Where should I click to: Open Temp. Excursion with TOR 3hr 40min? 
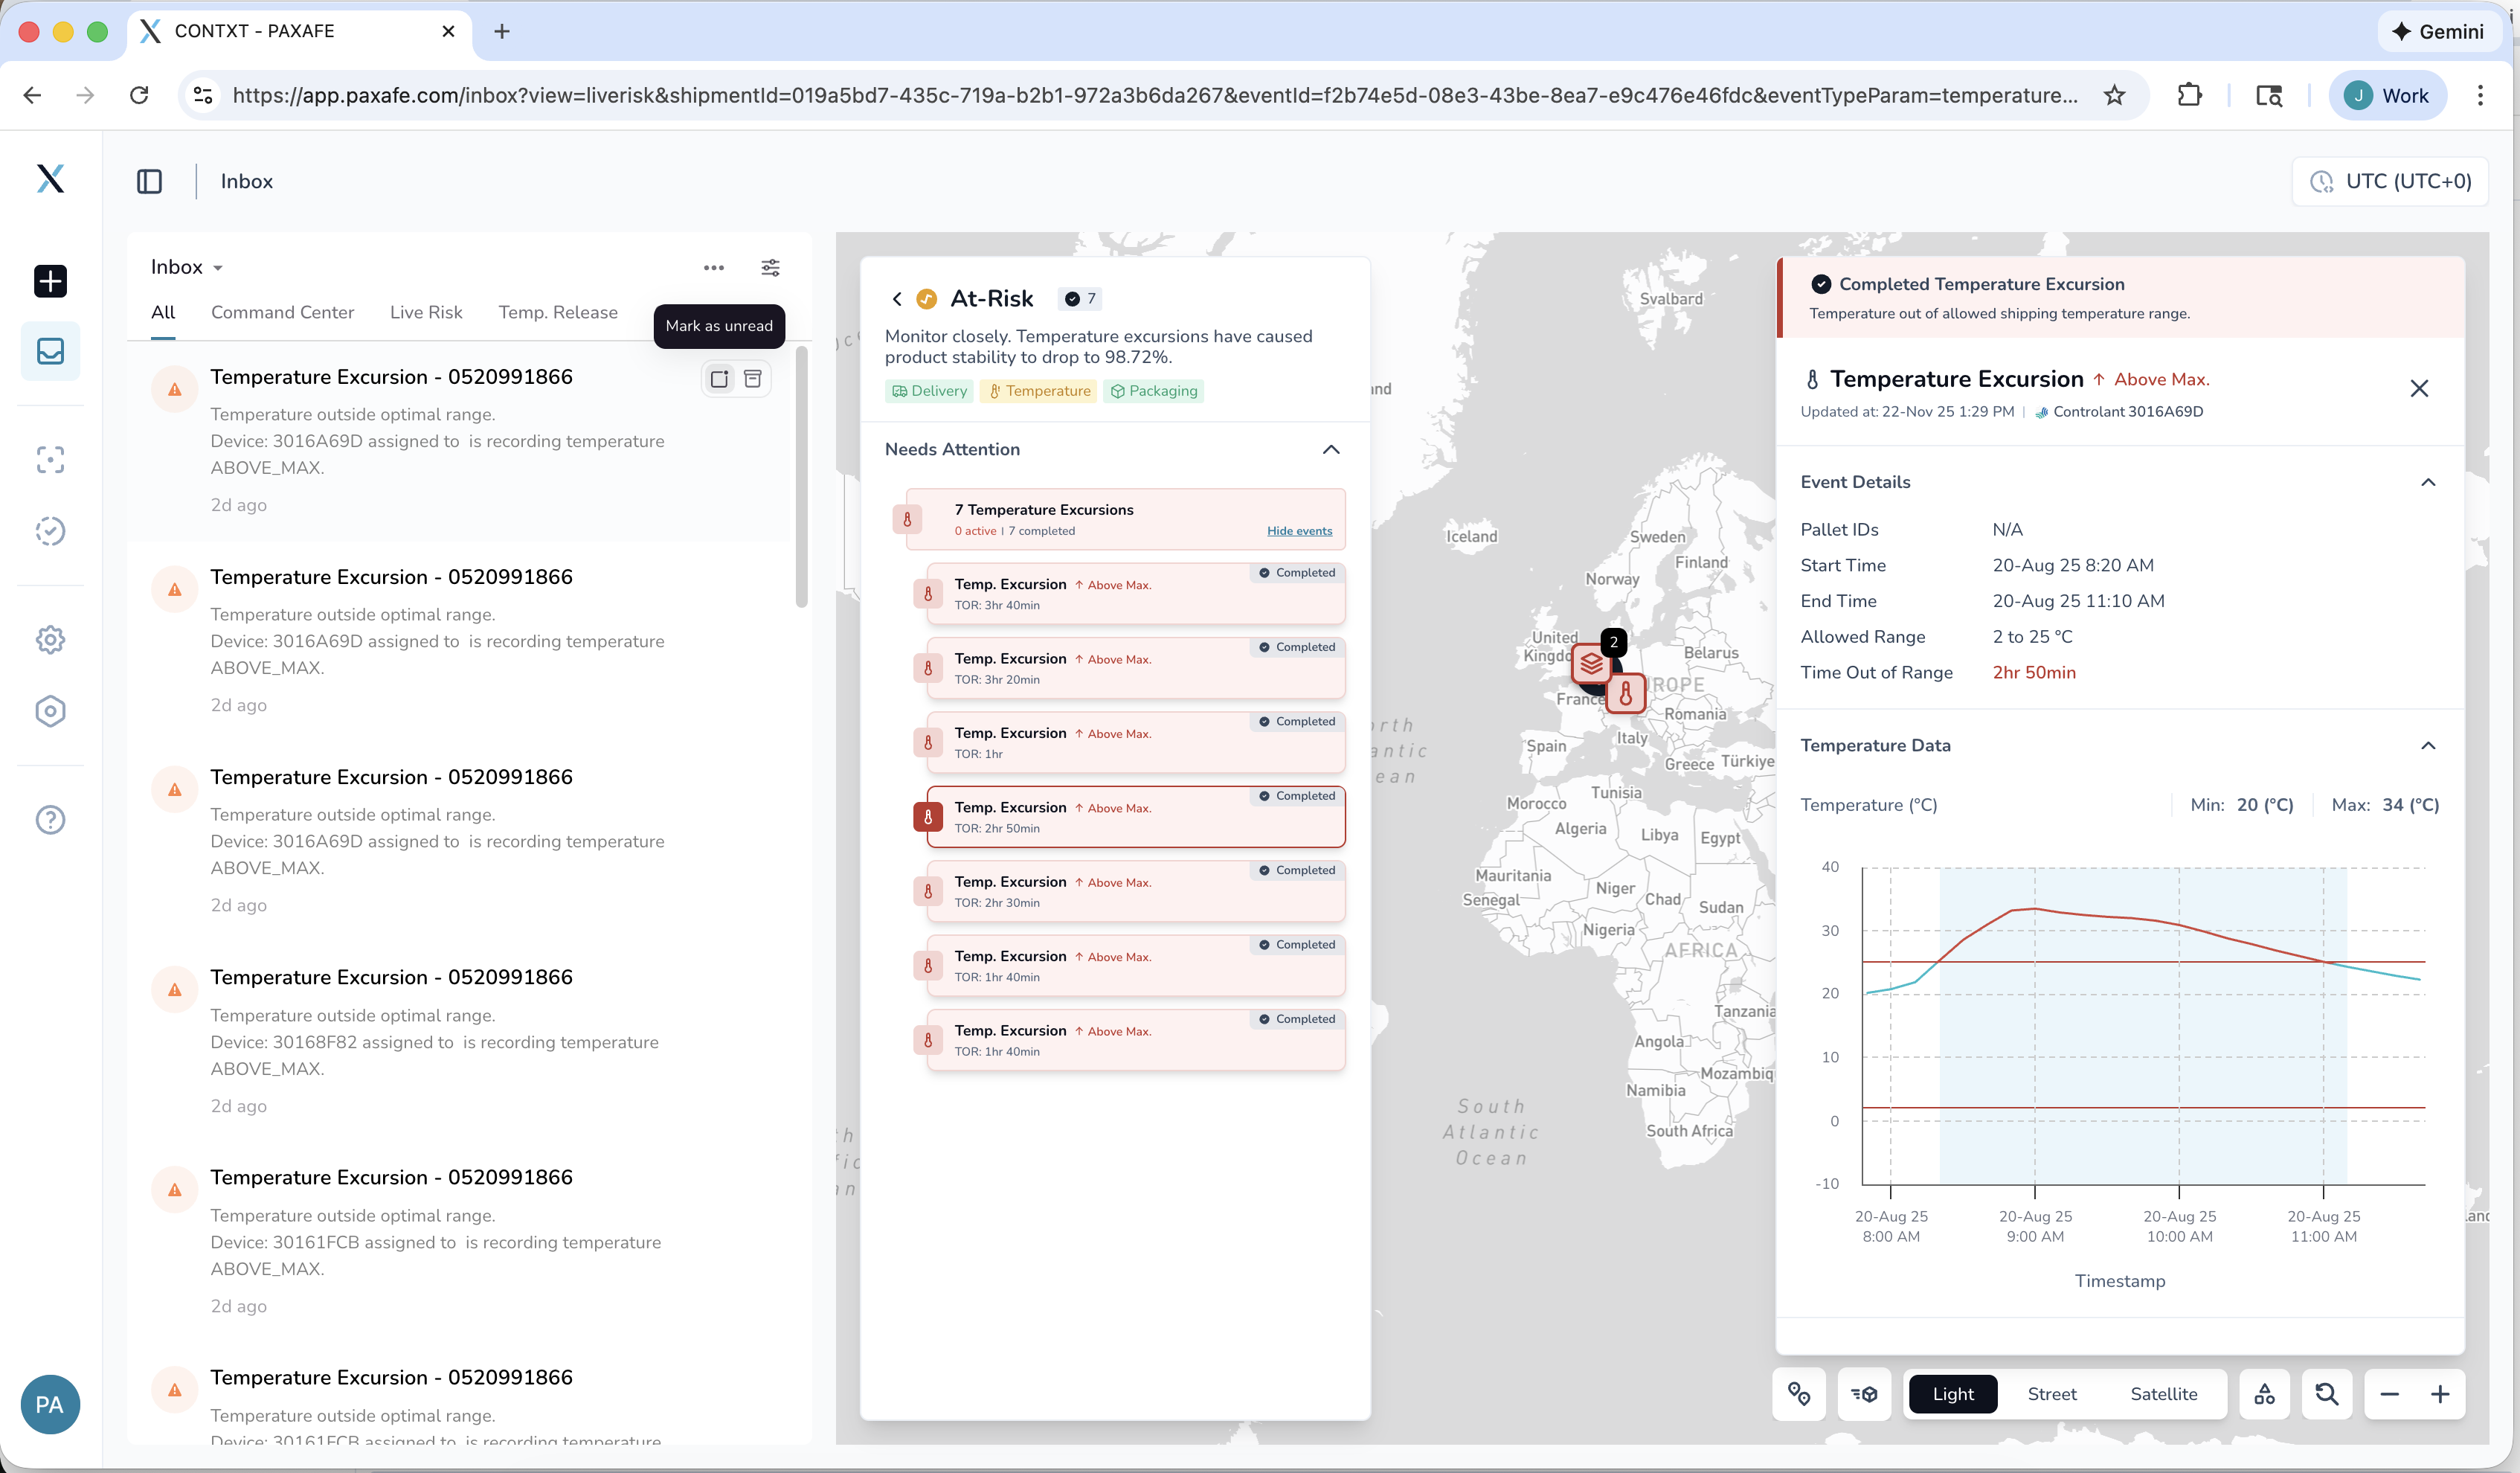[1136, 594]
